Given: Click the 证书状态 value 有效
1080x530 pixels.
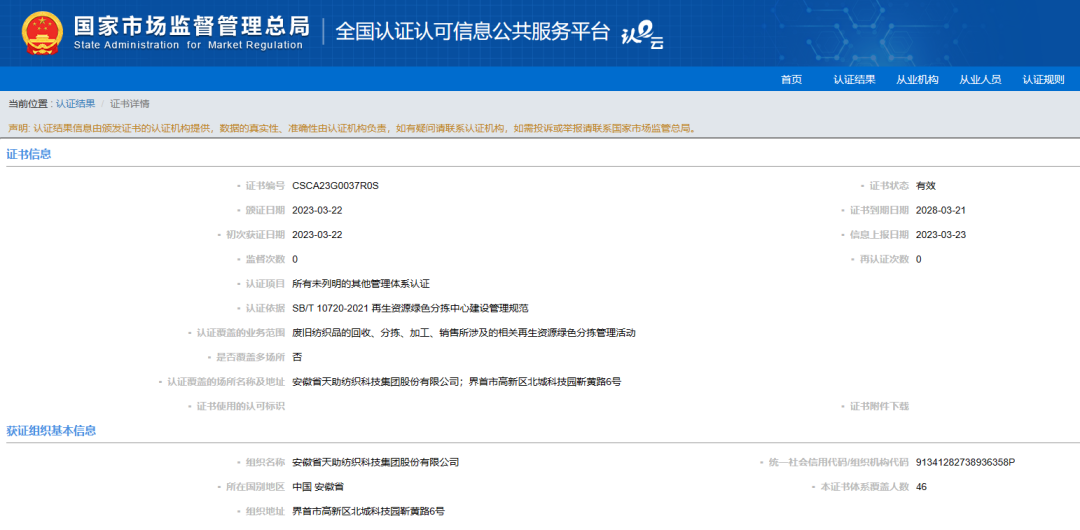Looking at the screenshot, I should tap(926, 185).
